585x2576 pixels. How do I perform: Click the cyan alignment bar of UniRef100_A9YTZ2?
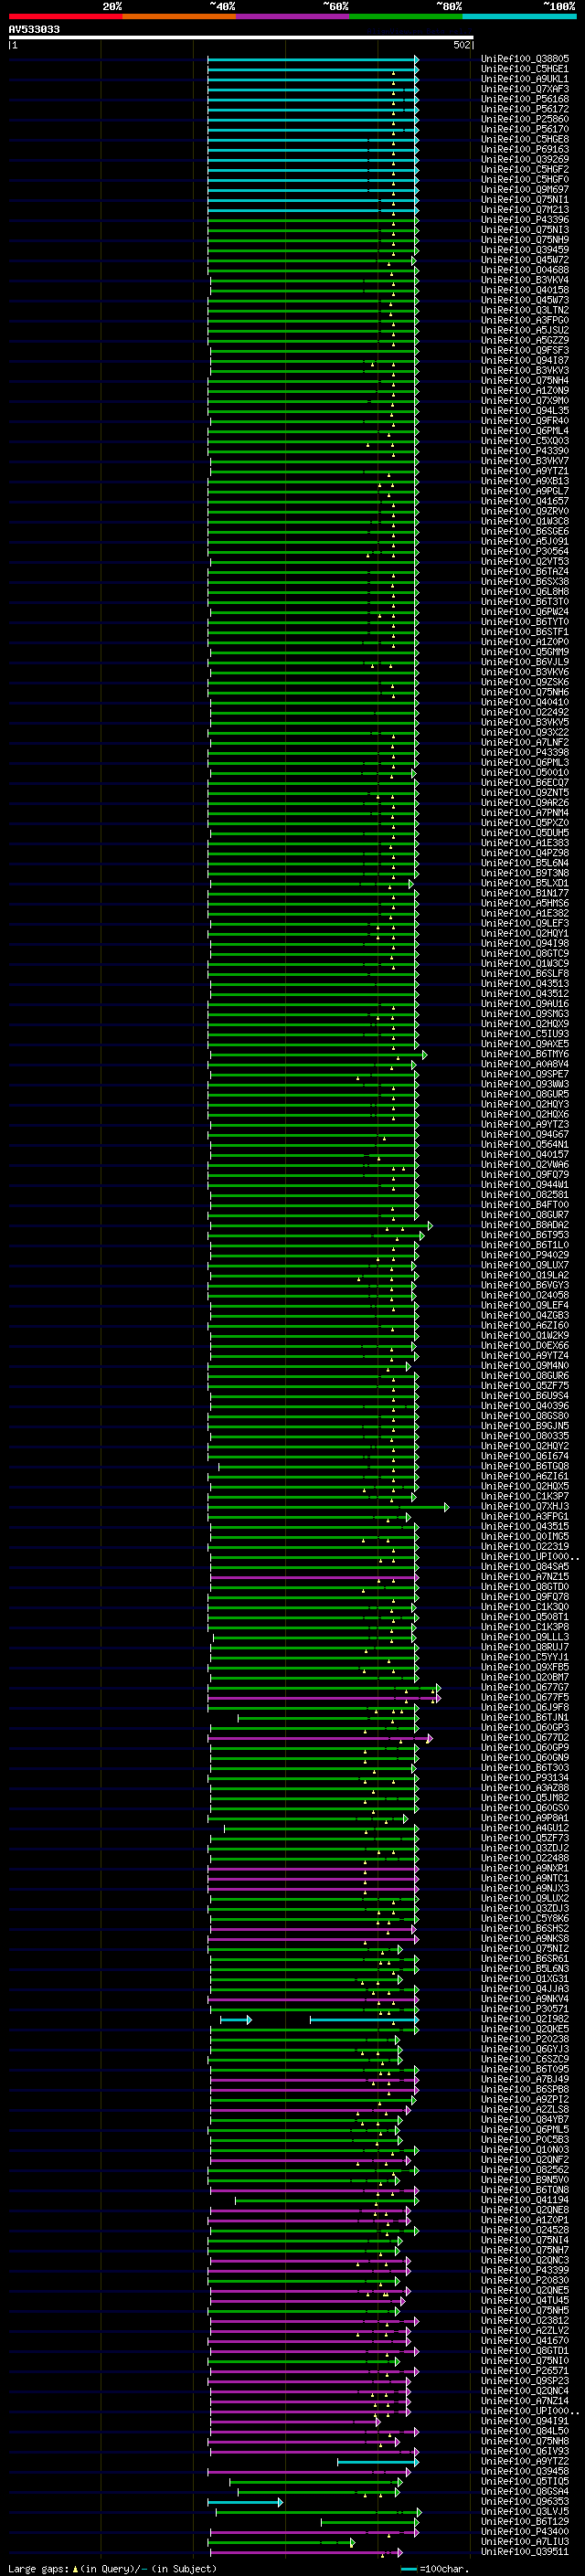[x=378, y=2461]
